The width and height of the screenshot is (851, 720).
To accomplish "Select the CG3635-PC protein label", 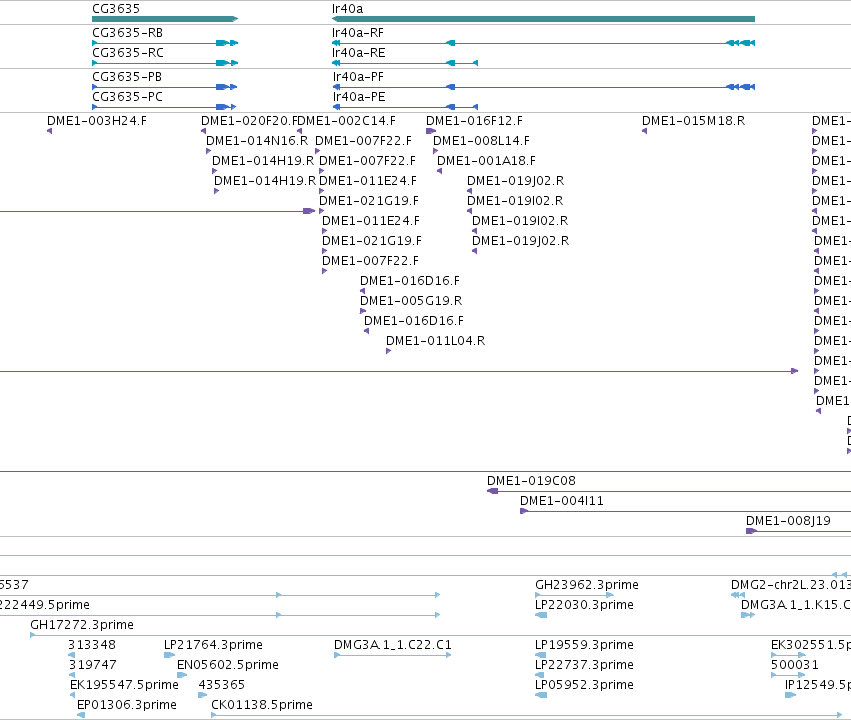I will point(128,97).
